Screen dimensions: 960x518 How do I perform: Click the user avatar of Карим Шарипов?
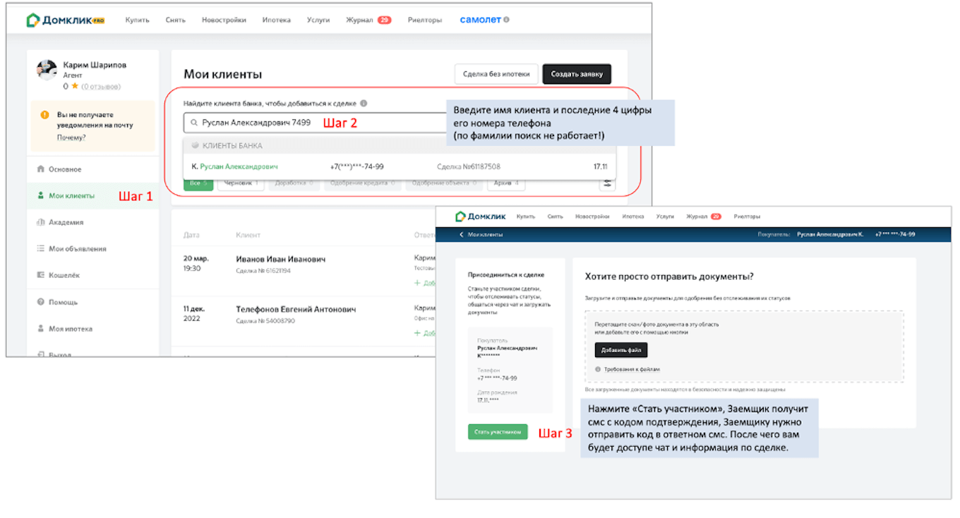click(46, 70)
